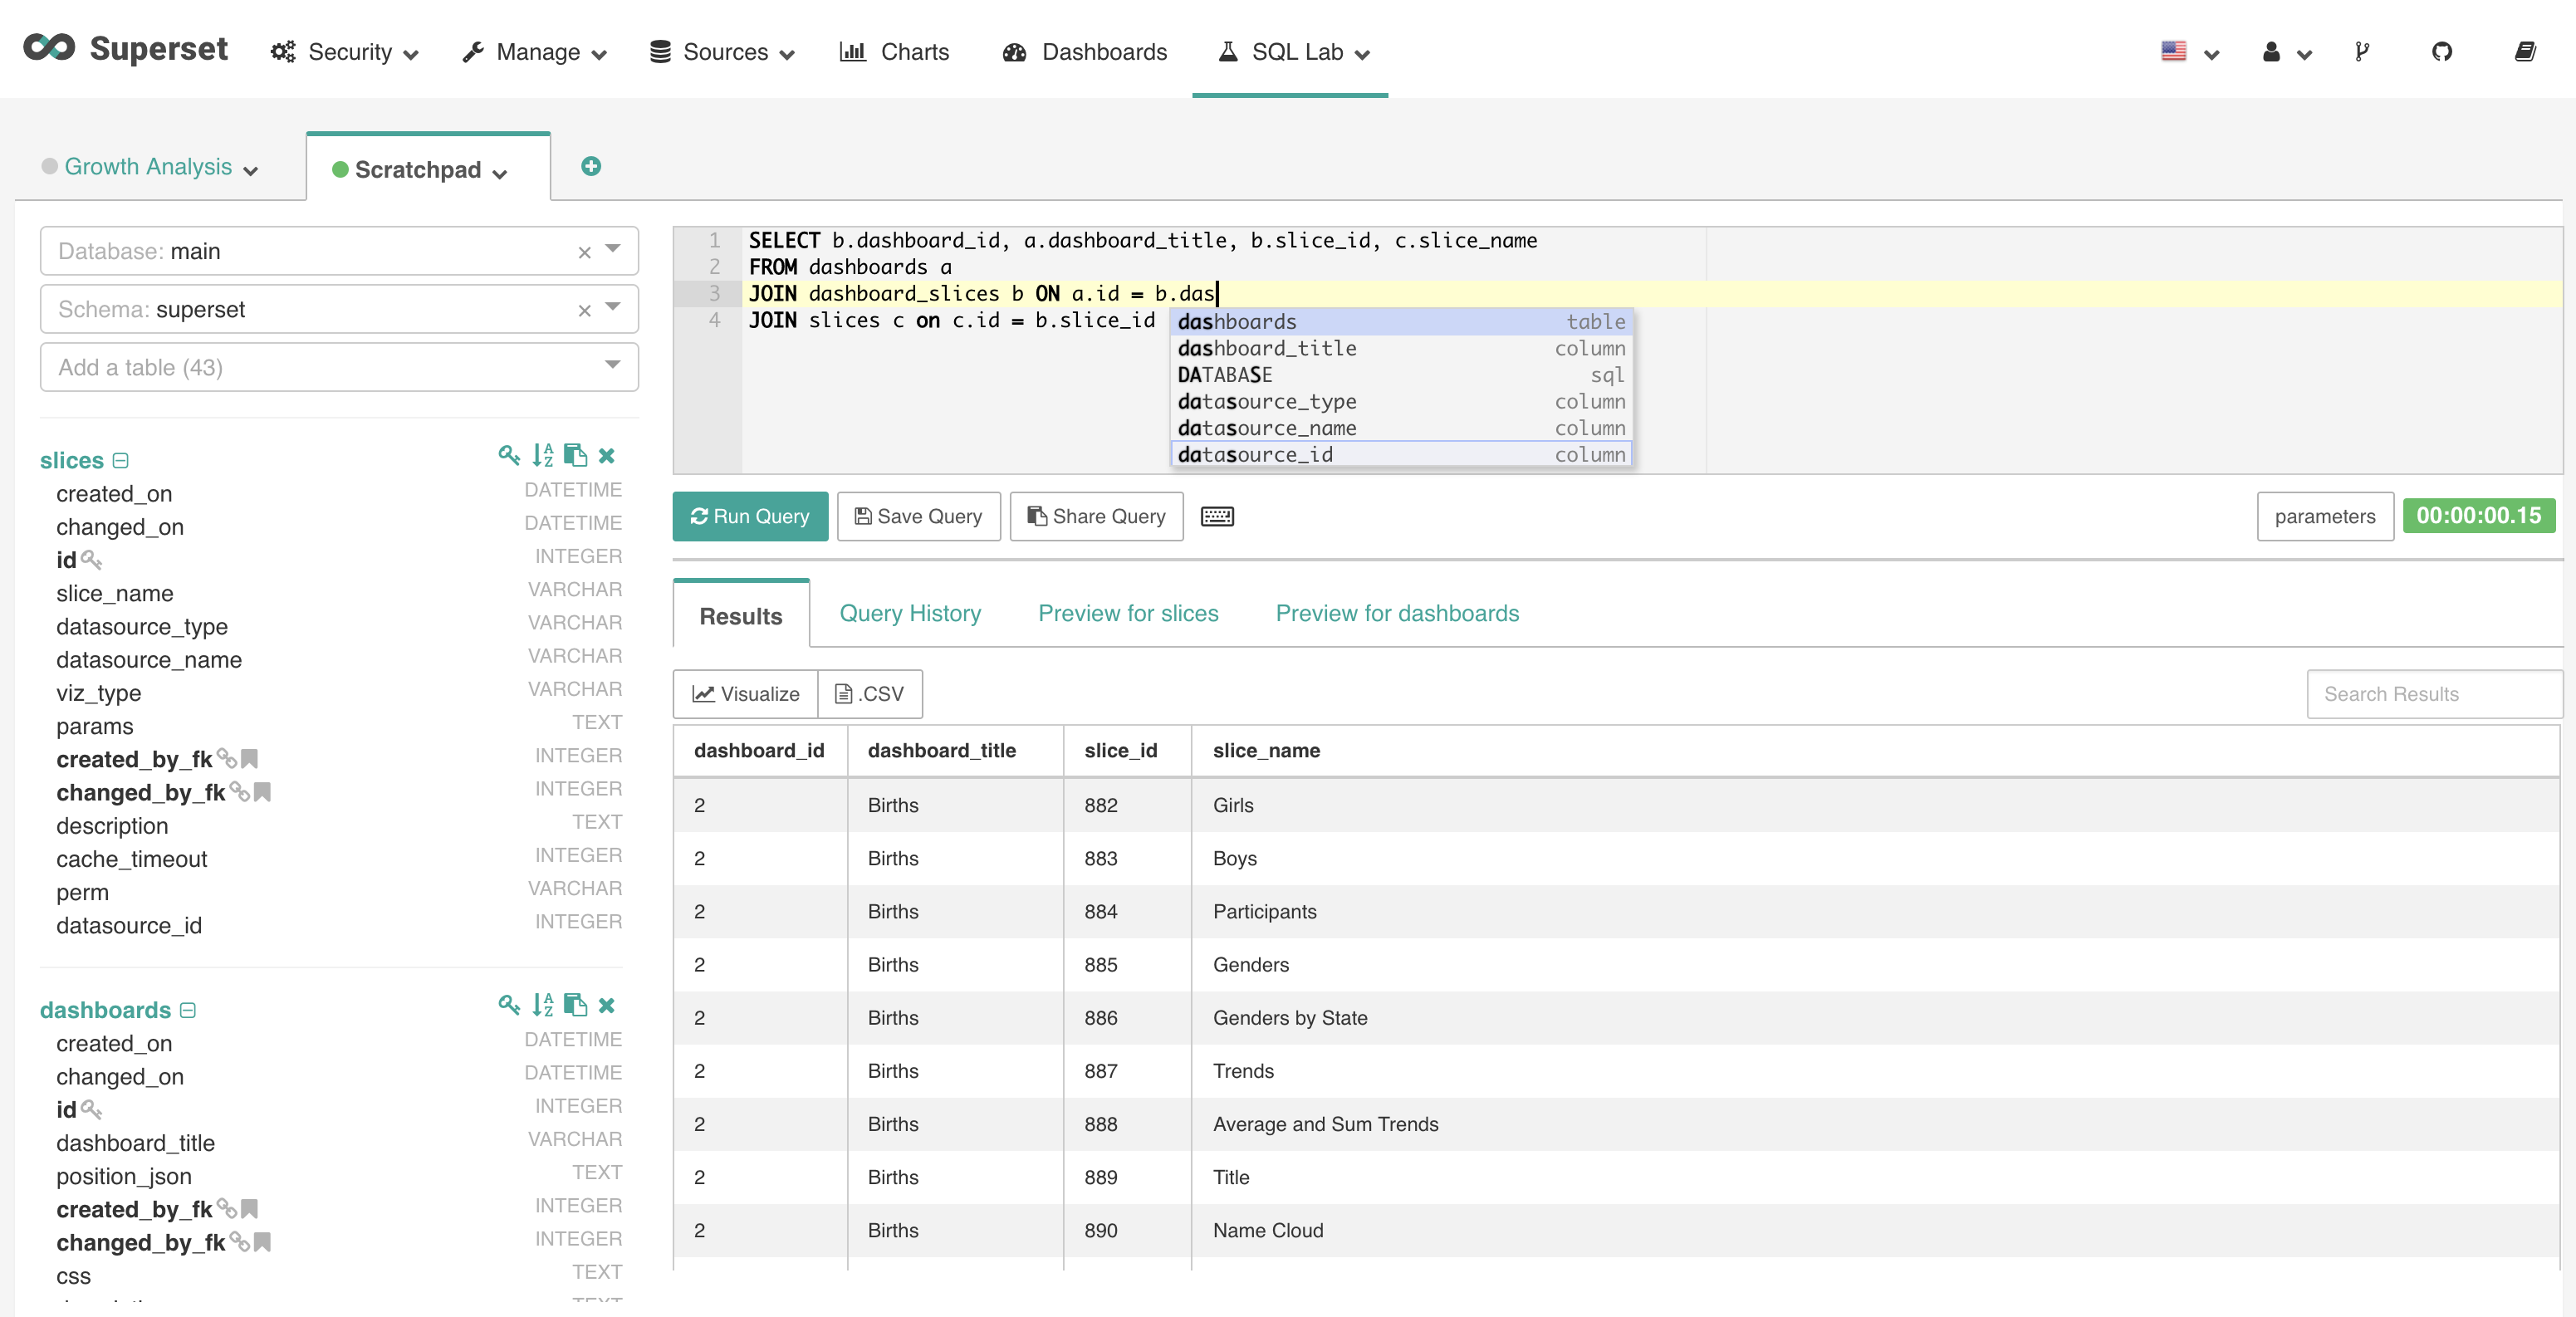Viewport: 2576px width, 1317px height.
Task: Copy SELECT statement for slices table
Action: click(575, 456)
